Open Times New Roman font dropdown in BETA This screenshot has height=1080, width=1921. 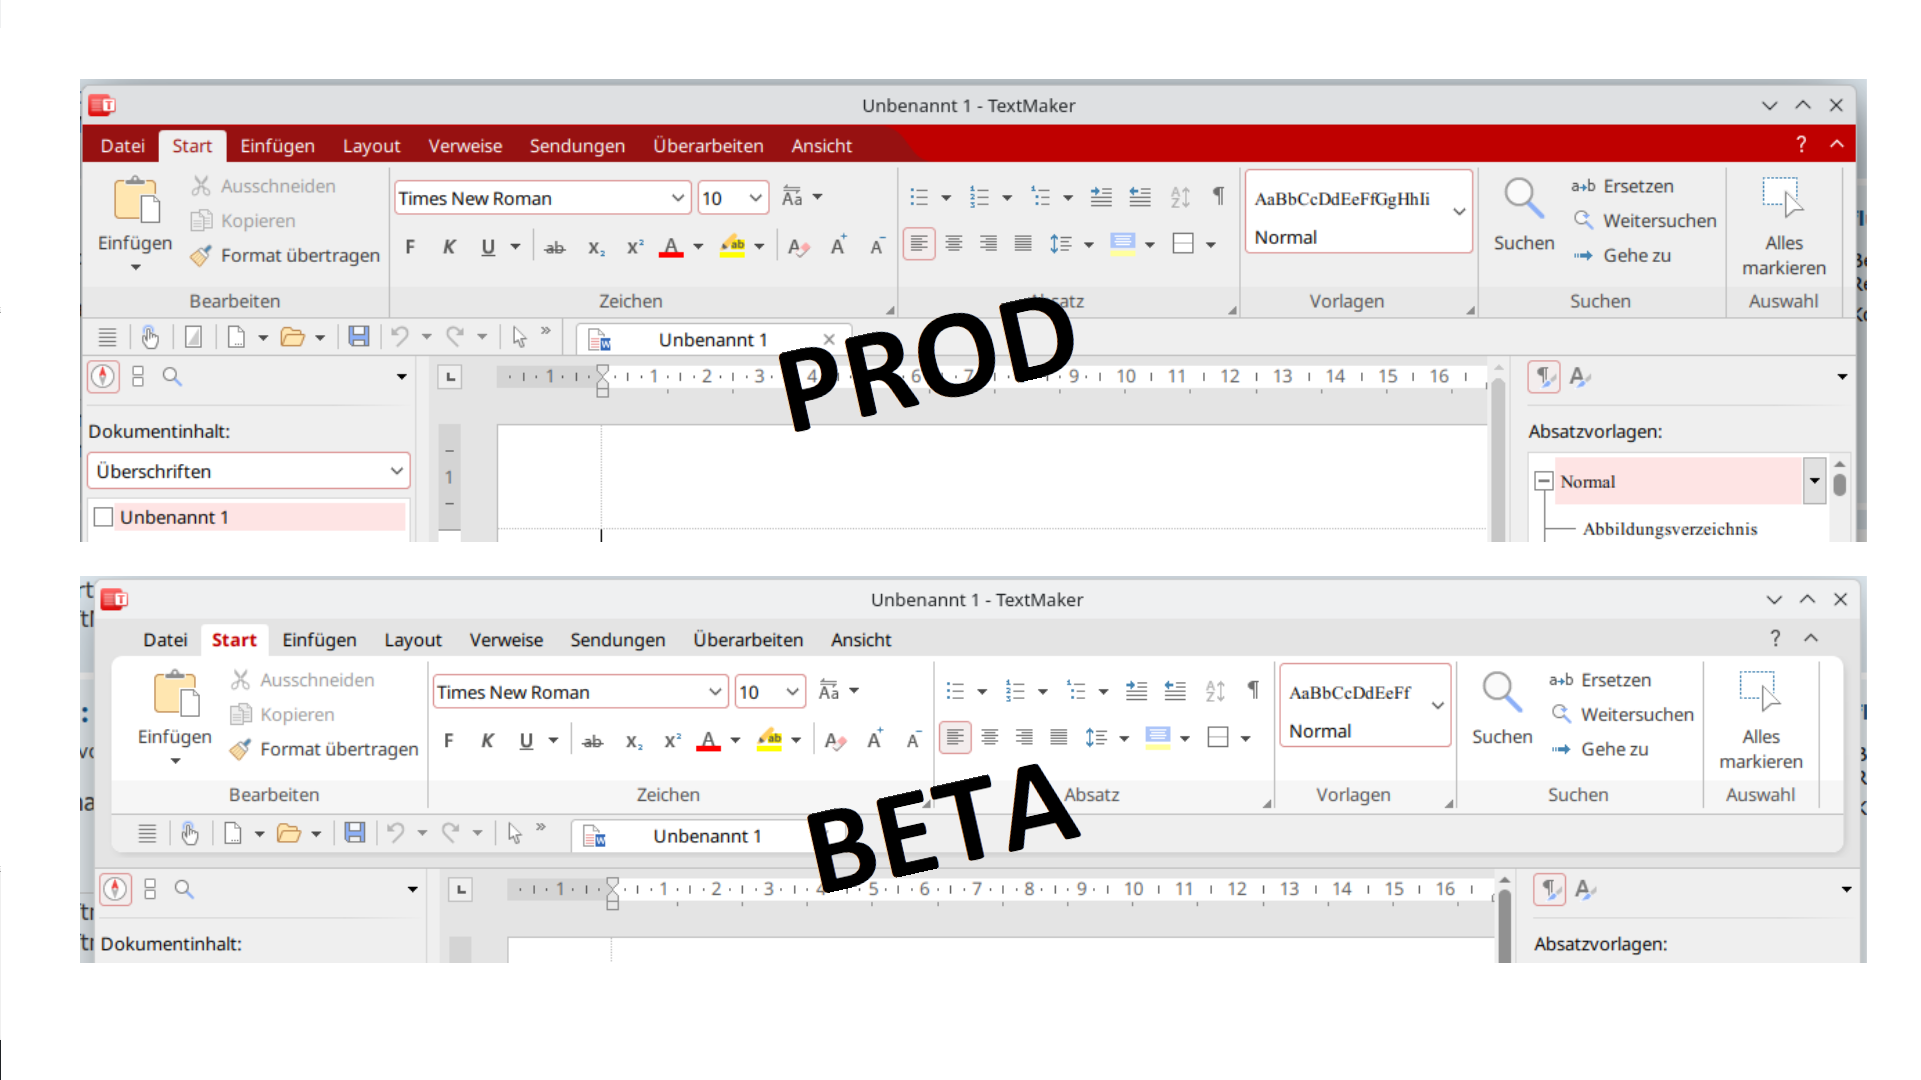(x=715, y=692)
